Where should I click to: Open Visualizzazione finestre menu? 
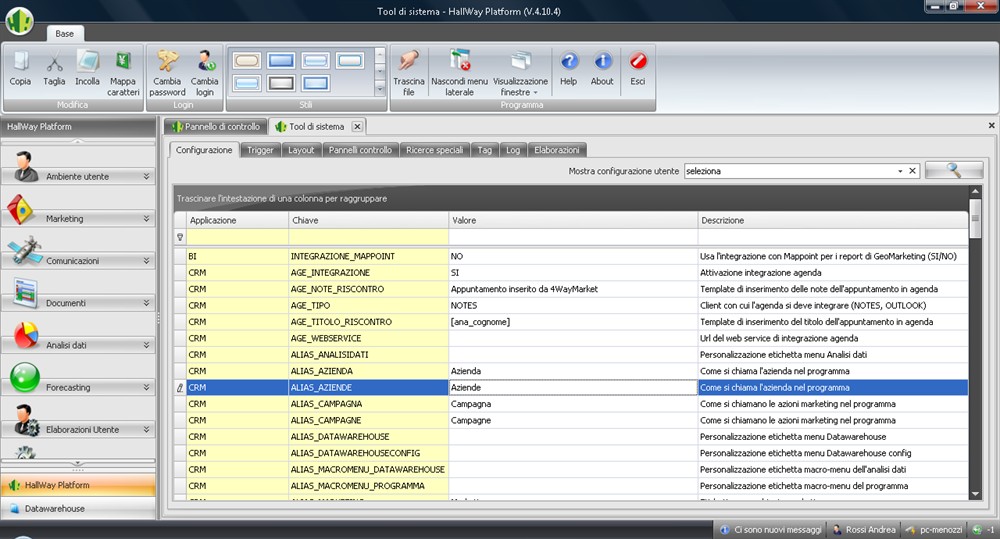(520, 73)
